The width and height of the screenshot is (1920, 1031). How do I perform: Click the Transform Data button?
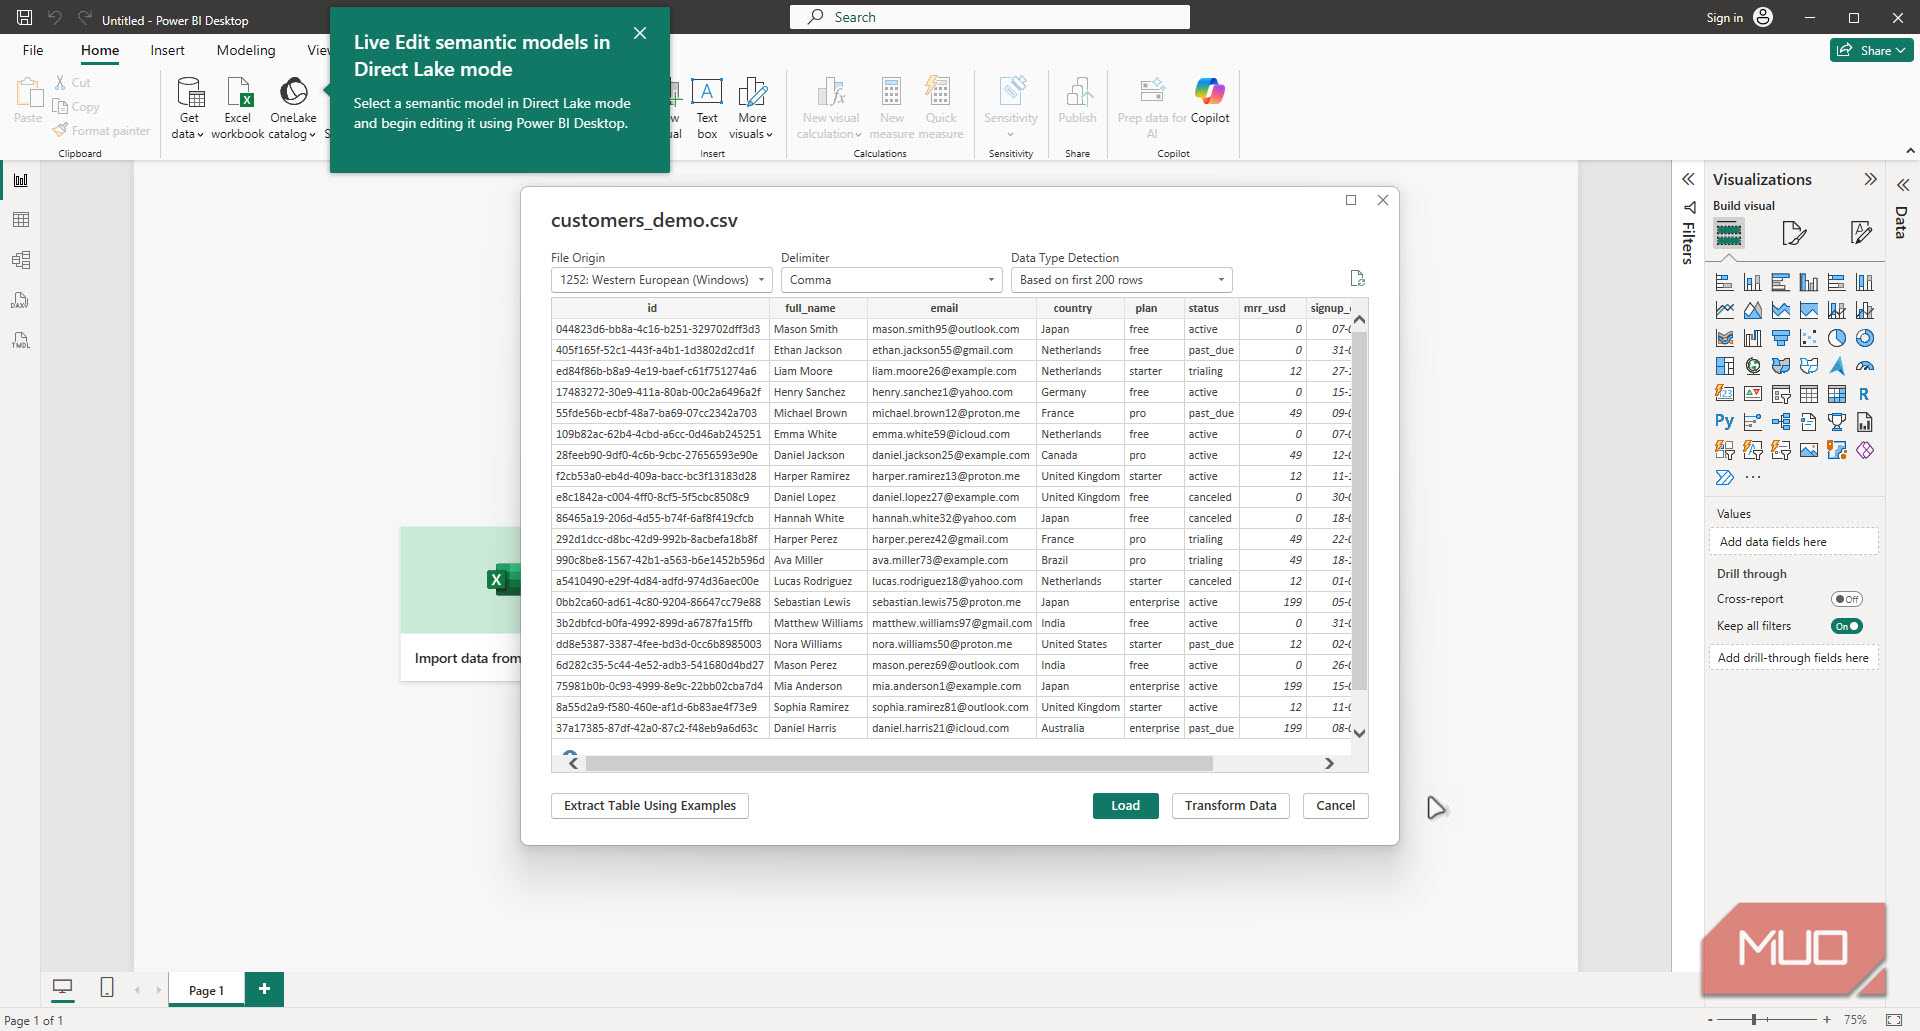click(x=1230, y=805)
